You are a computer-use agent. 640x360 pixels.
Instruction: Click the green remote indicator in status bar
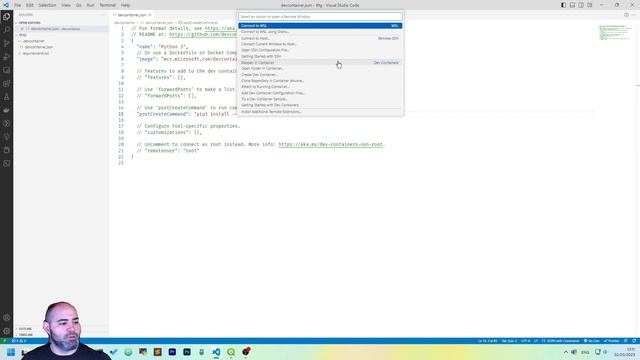click(4, 341)
